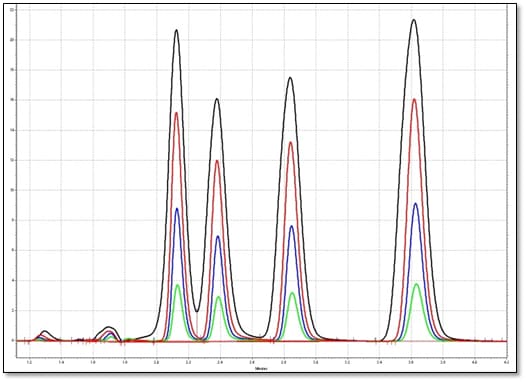Click the 2 label on the y-axis
Screen dimensions: 526x382
[x=13, y=310]
